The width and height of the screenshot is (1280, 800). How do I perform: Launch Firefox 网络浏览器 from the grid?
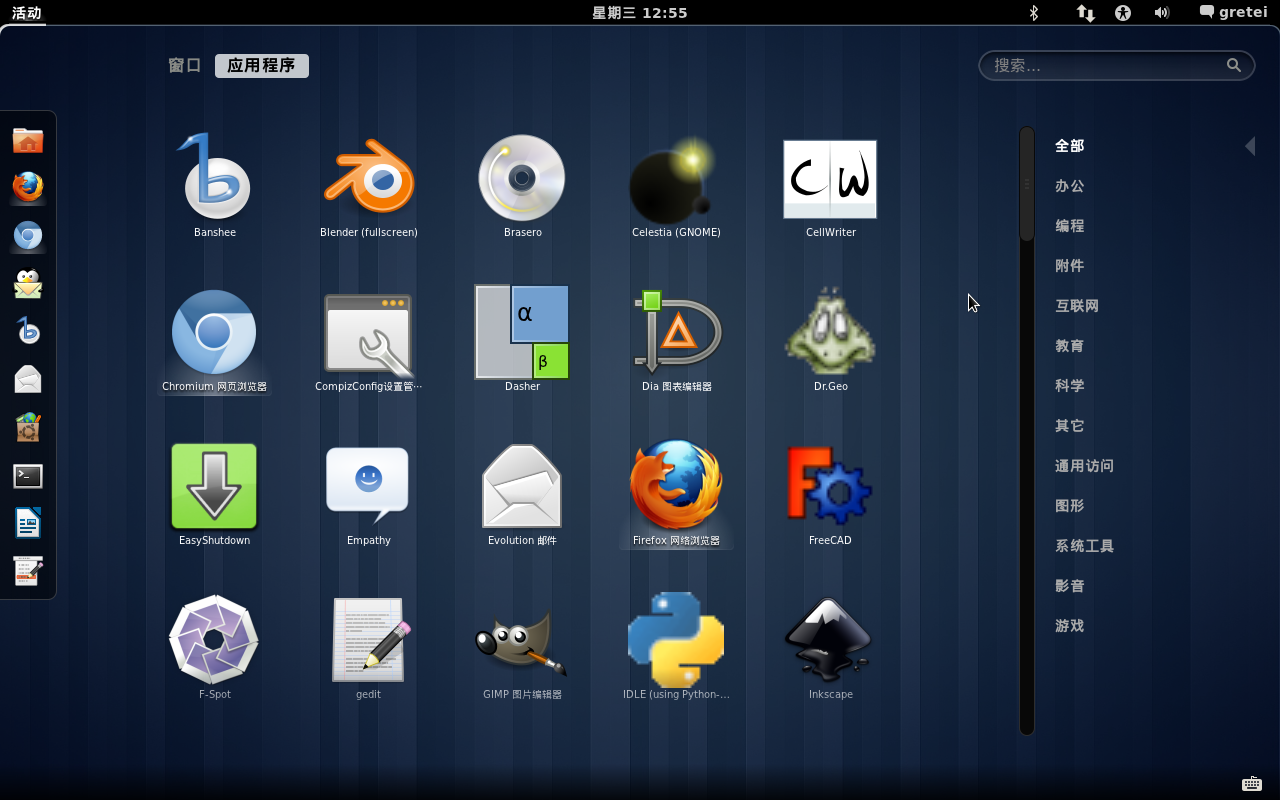point(676,495)
